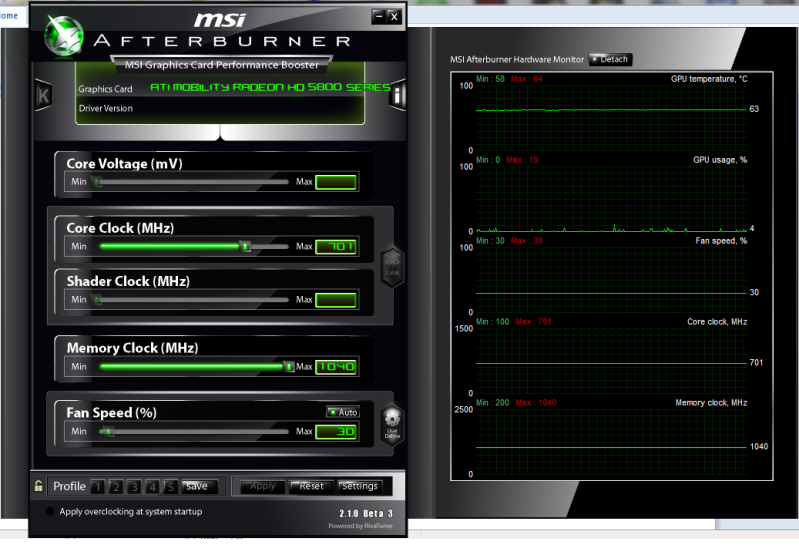Image resolution: width=799 pixels, height=555 pixels.
Task: Click the Memory clock monitor graph
Action: 611,442
